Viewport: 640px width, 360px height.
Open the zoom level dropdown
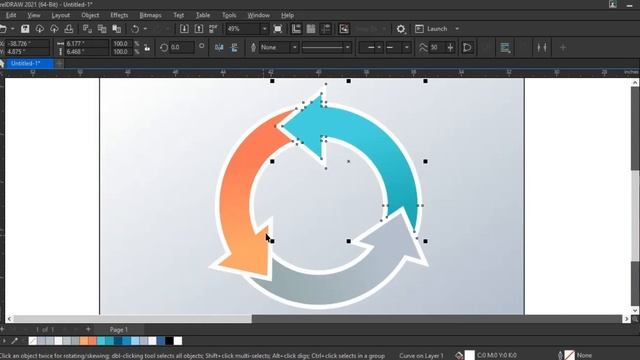264,29
